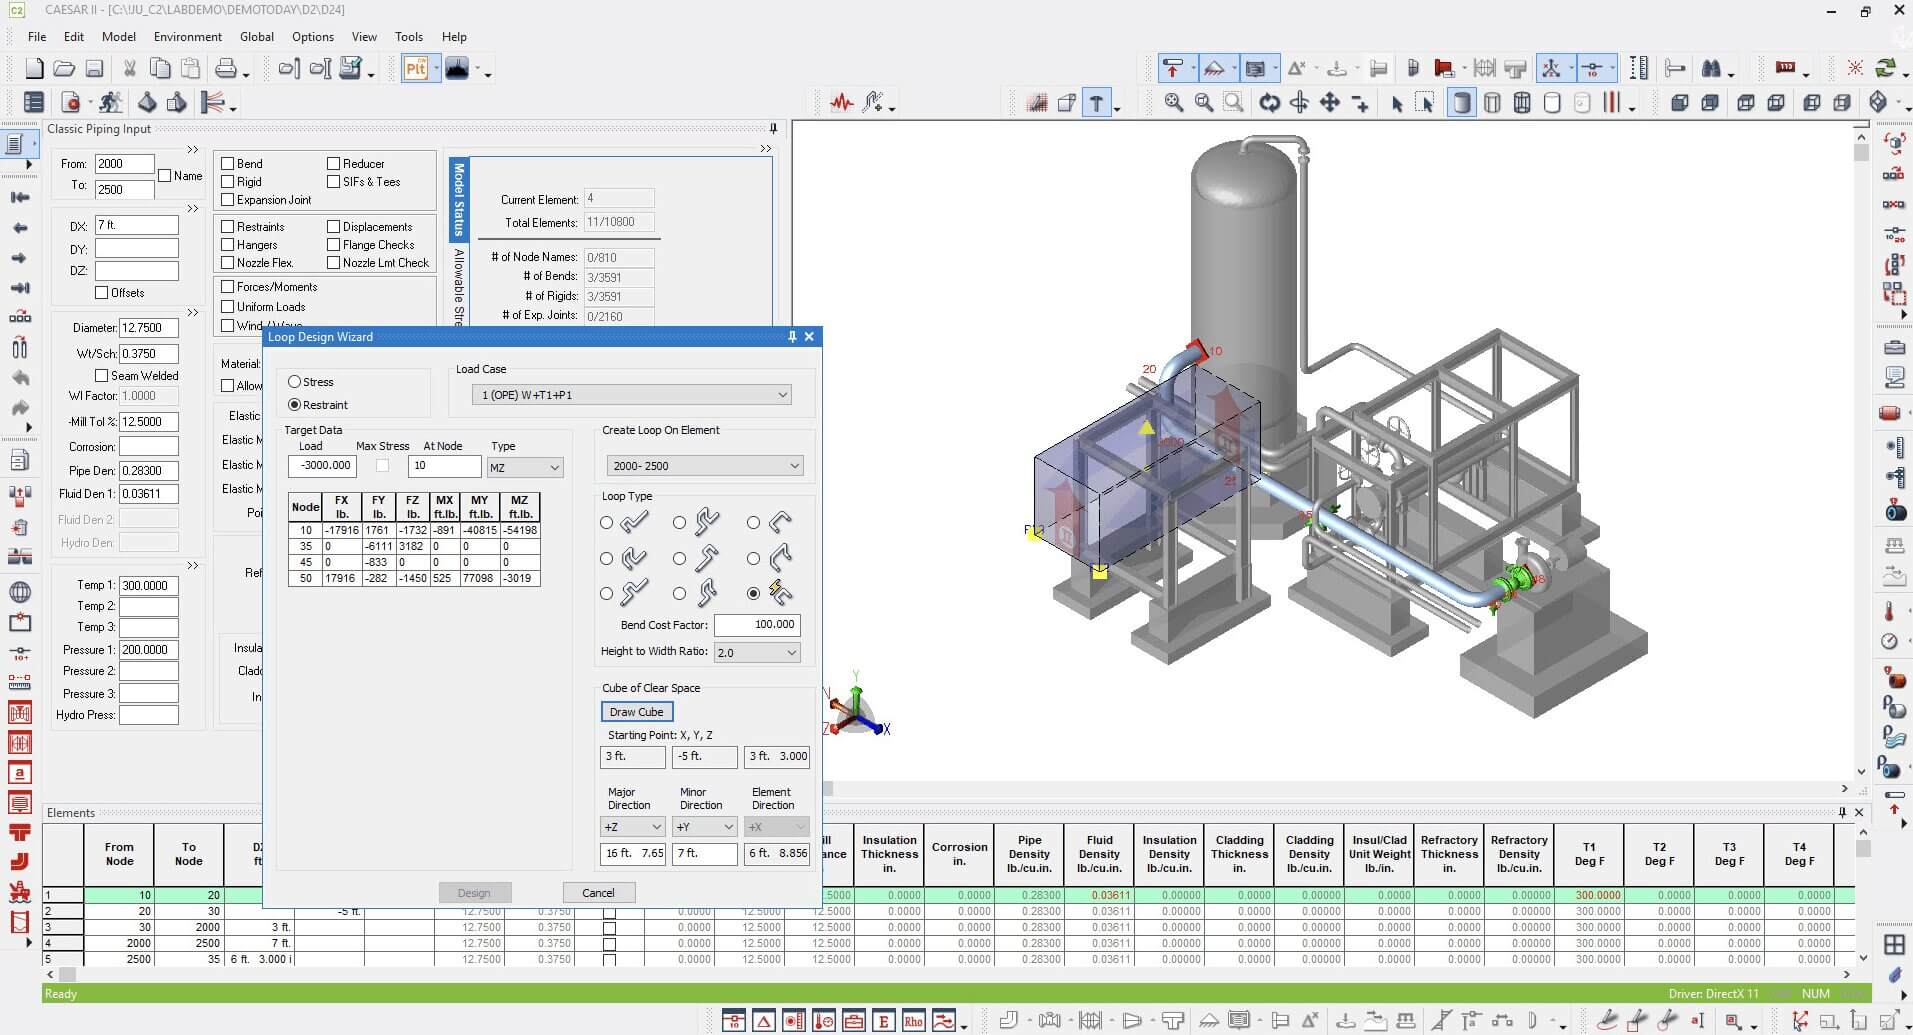Enable the Bend checkbox
The width and height of the screenshot is (1913, 1035).
point(228,164)
